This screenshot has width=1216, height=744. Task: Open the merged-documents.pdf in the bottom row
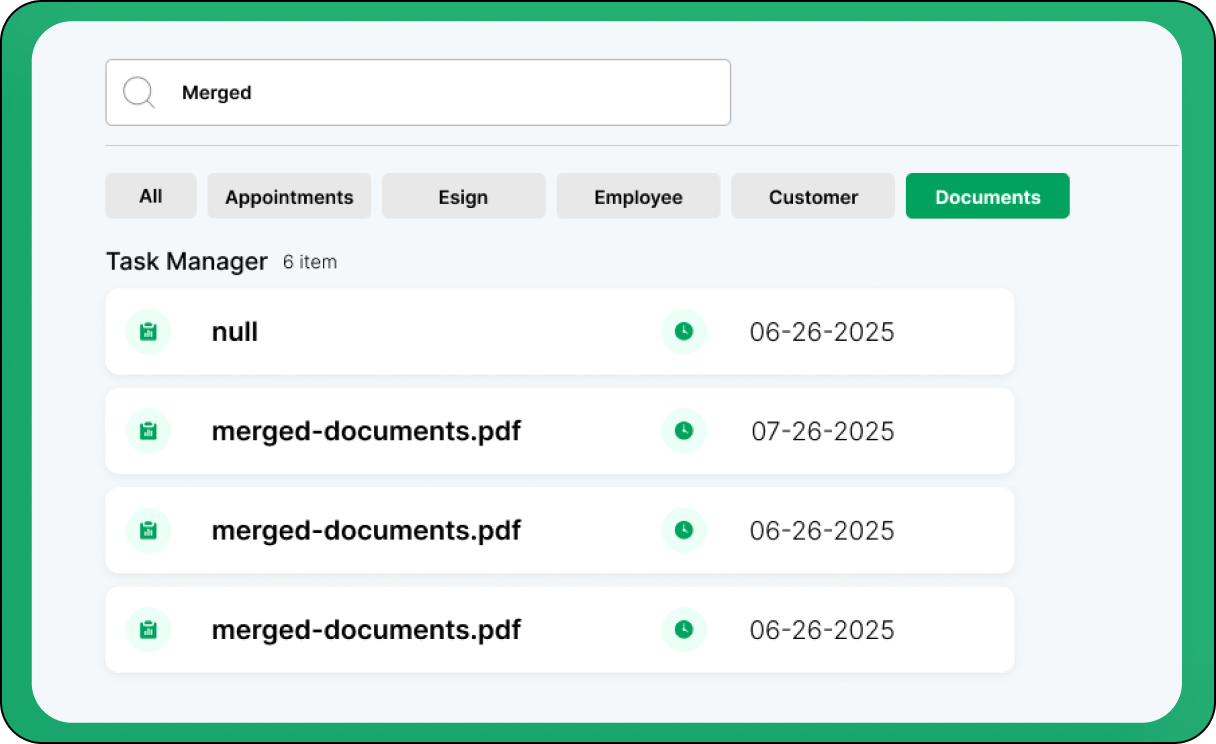(x=366, y=630)
